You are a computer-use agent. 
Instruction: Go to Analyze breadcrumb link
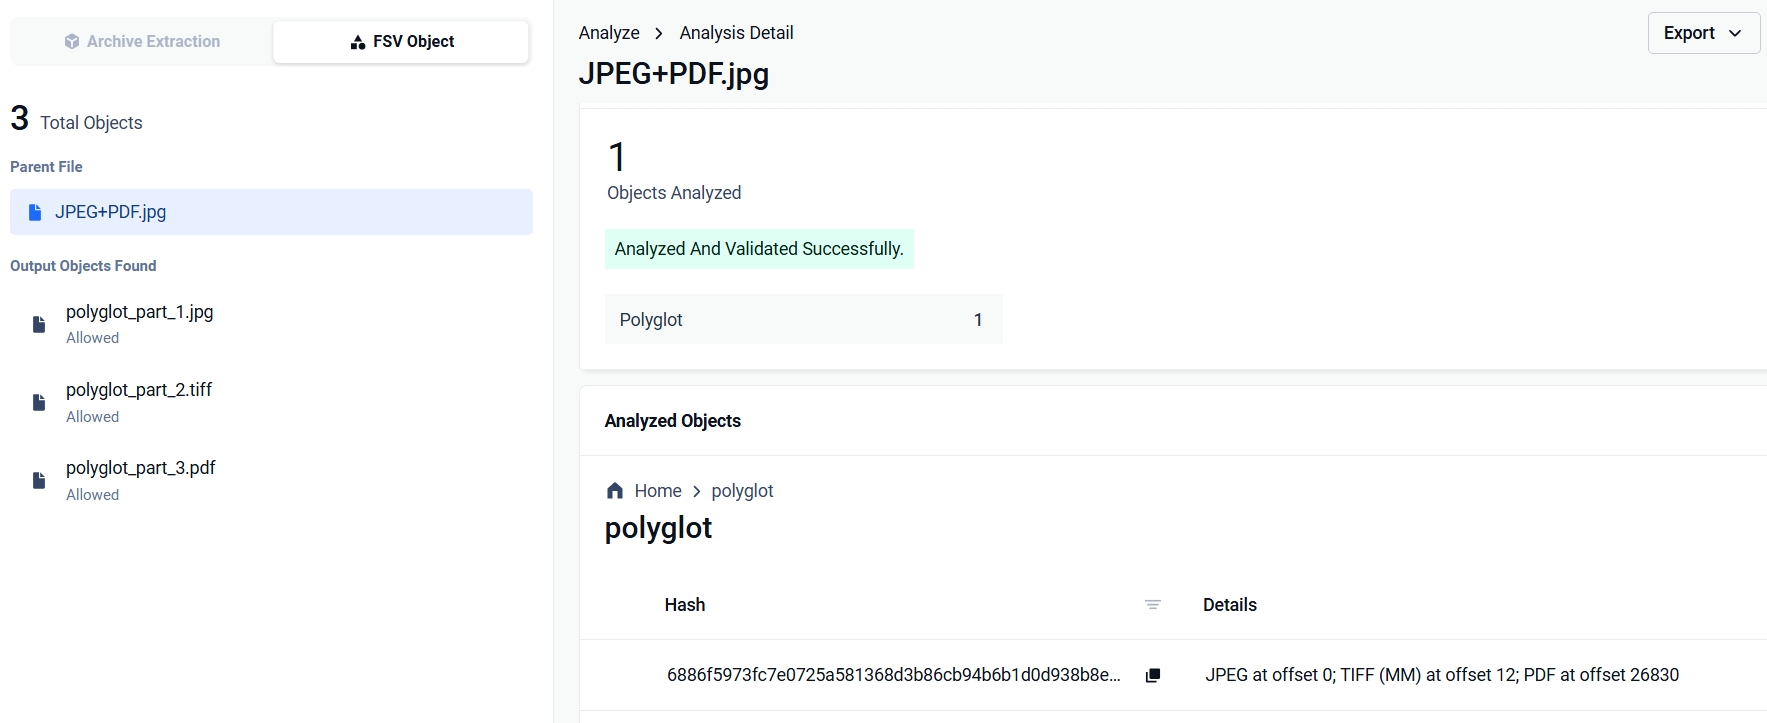click(609, 33)
